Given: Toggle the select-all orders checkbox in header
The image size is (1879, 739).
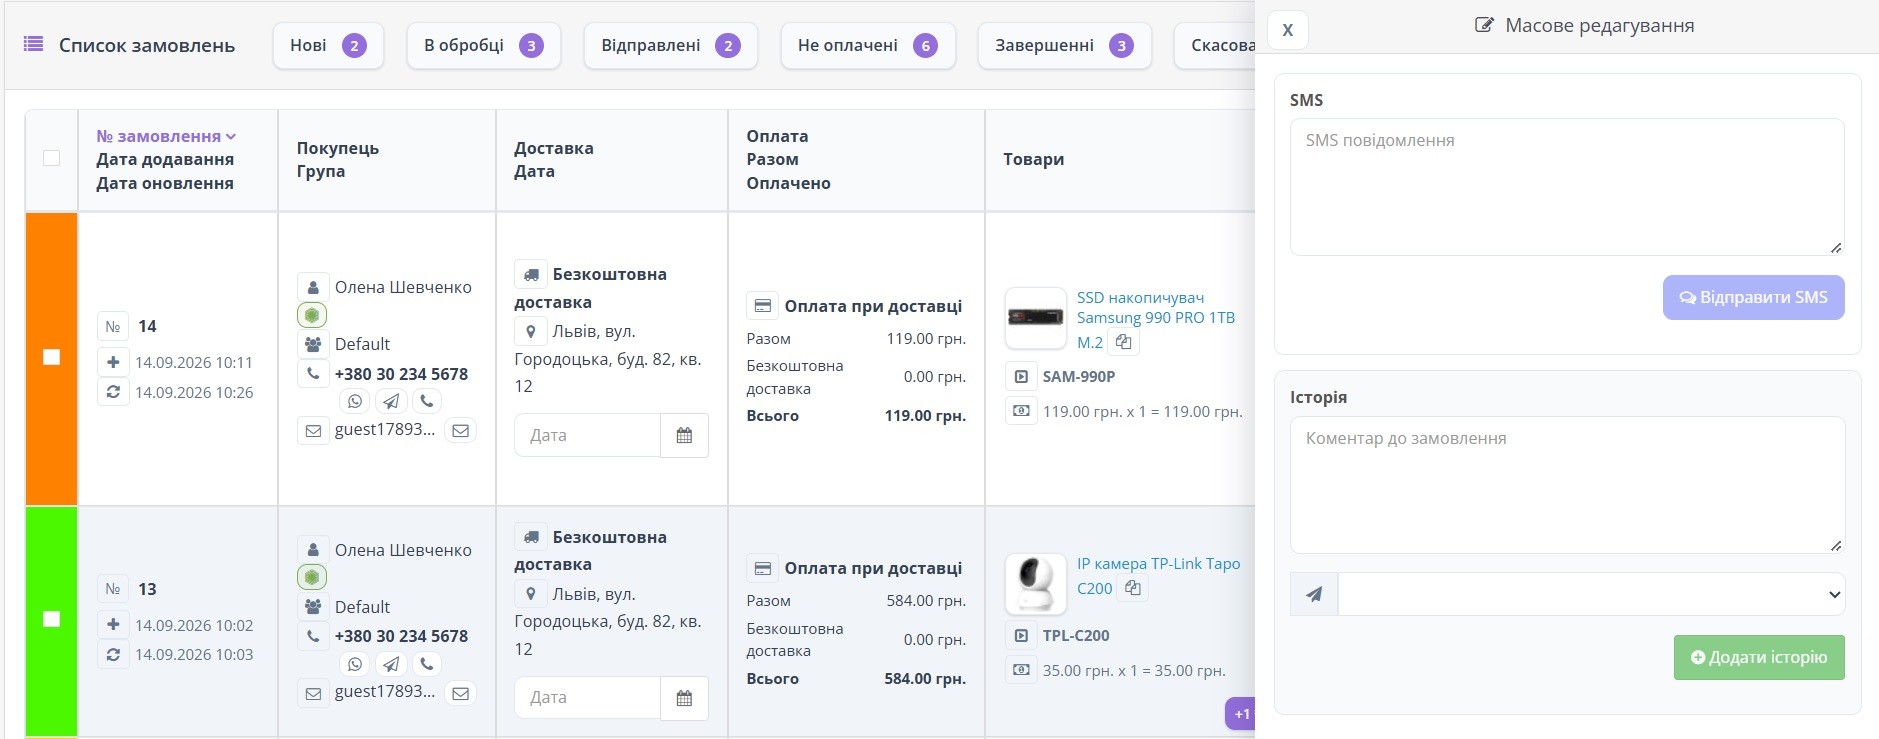Looking at the screenshot, I should [52, 158].
